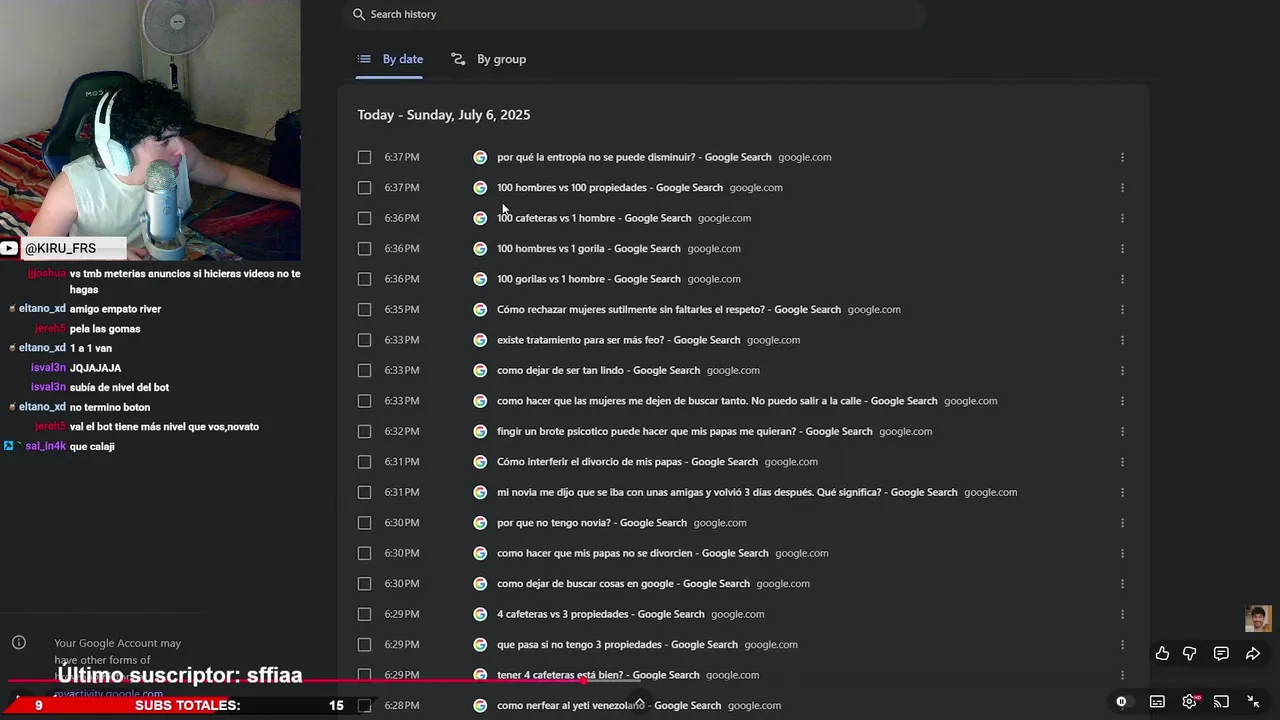Click Google favicon of 'que pasa si no tengo 3 propiedades'
This screenshot has height=720, width=1280.
480,645
